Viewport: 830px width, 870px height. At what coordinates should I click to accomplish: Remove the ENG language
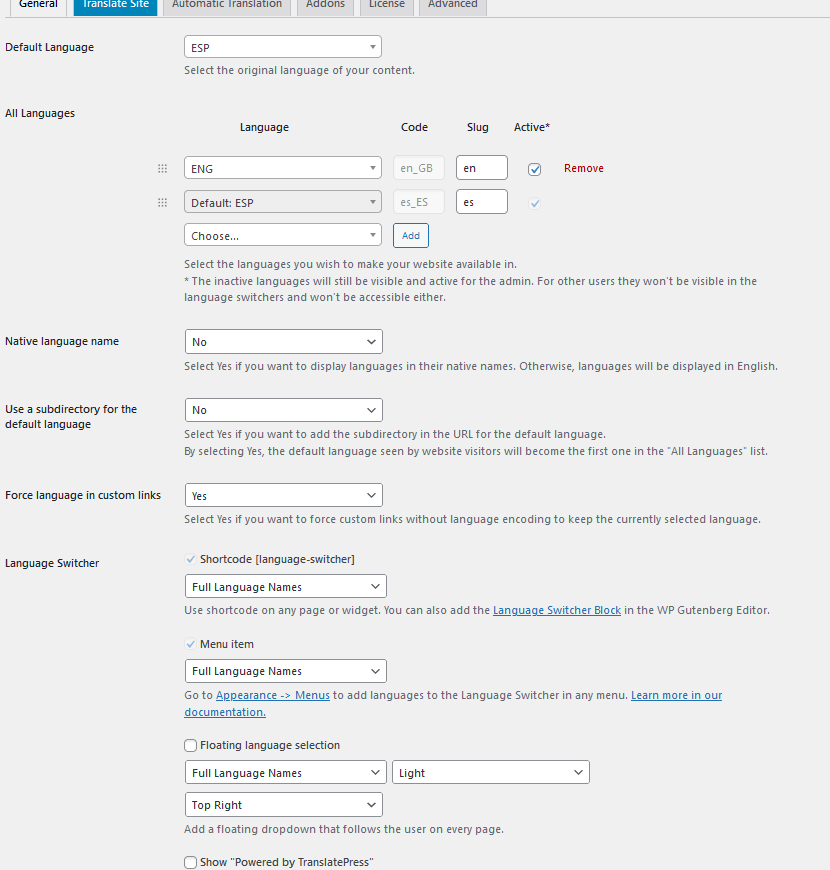coord(584,168)
